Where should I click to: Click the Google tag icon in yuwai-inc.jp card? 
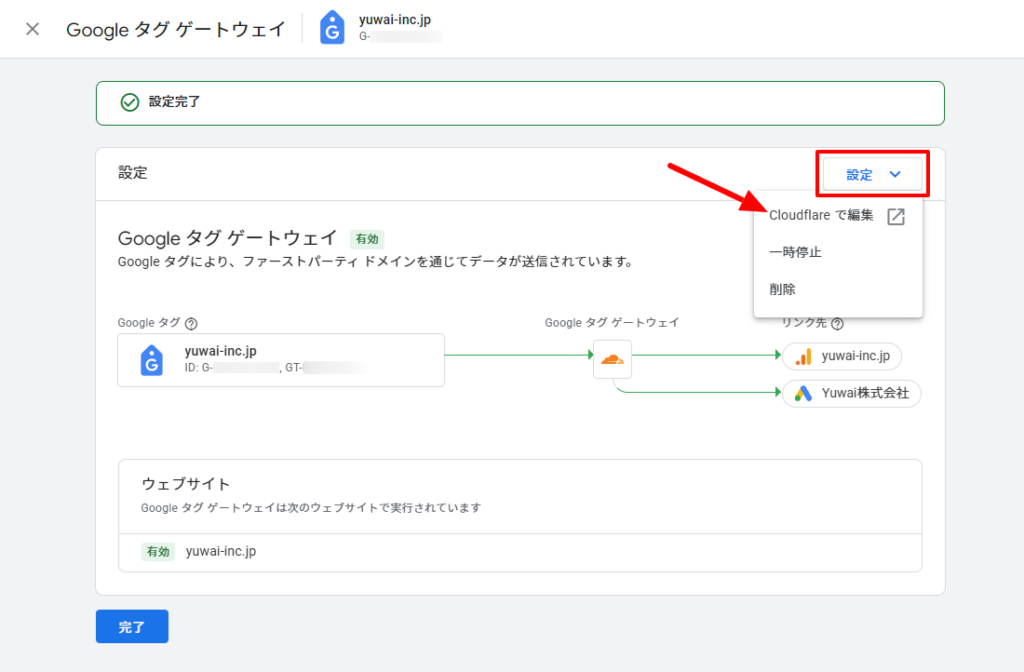[152, 360]
